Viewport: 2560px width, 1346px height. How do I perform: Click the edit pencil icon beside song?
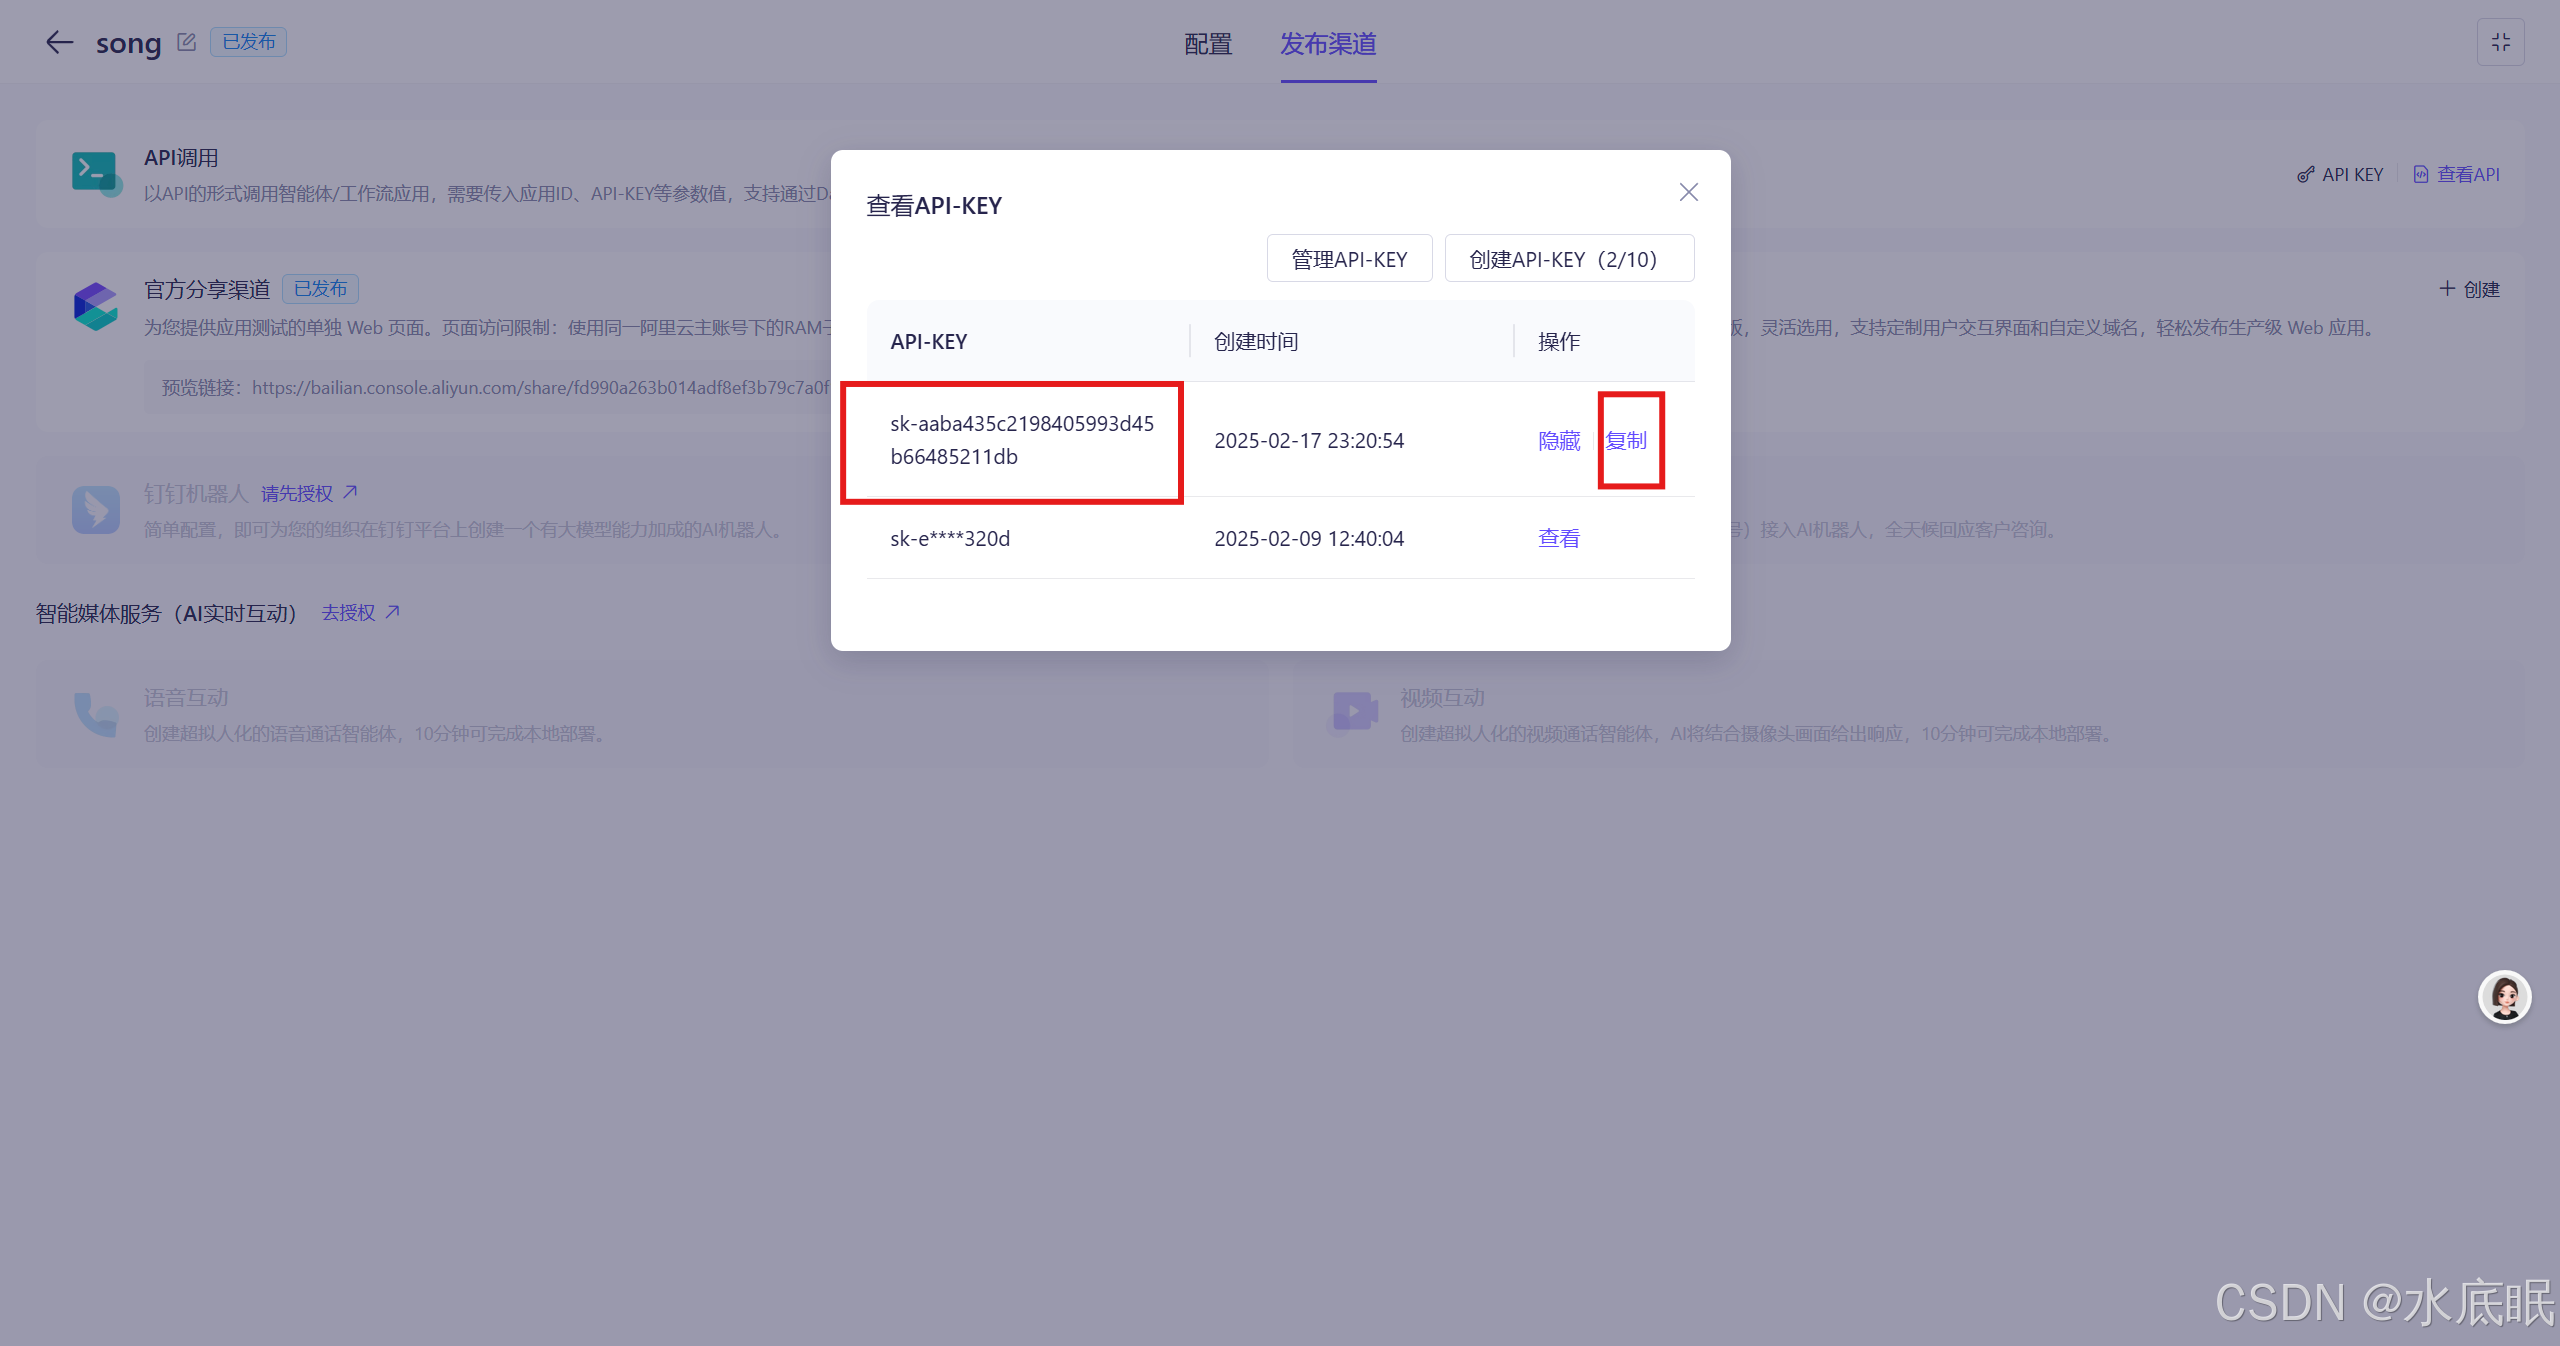[x=186, y=42]
